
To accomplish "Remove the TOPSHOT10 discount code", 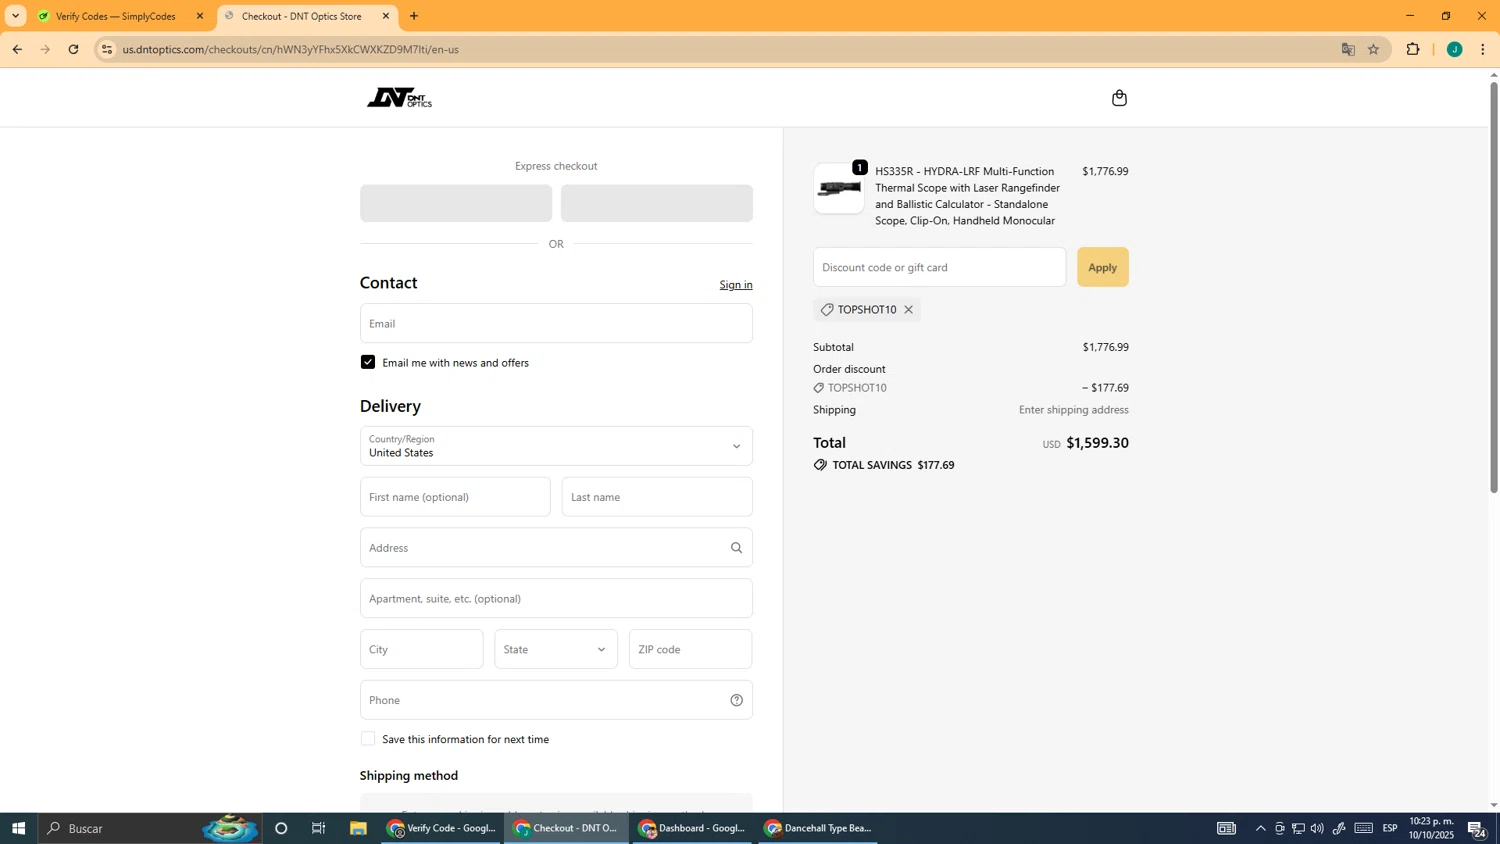I will (908, 310).
